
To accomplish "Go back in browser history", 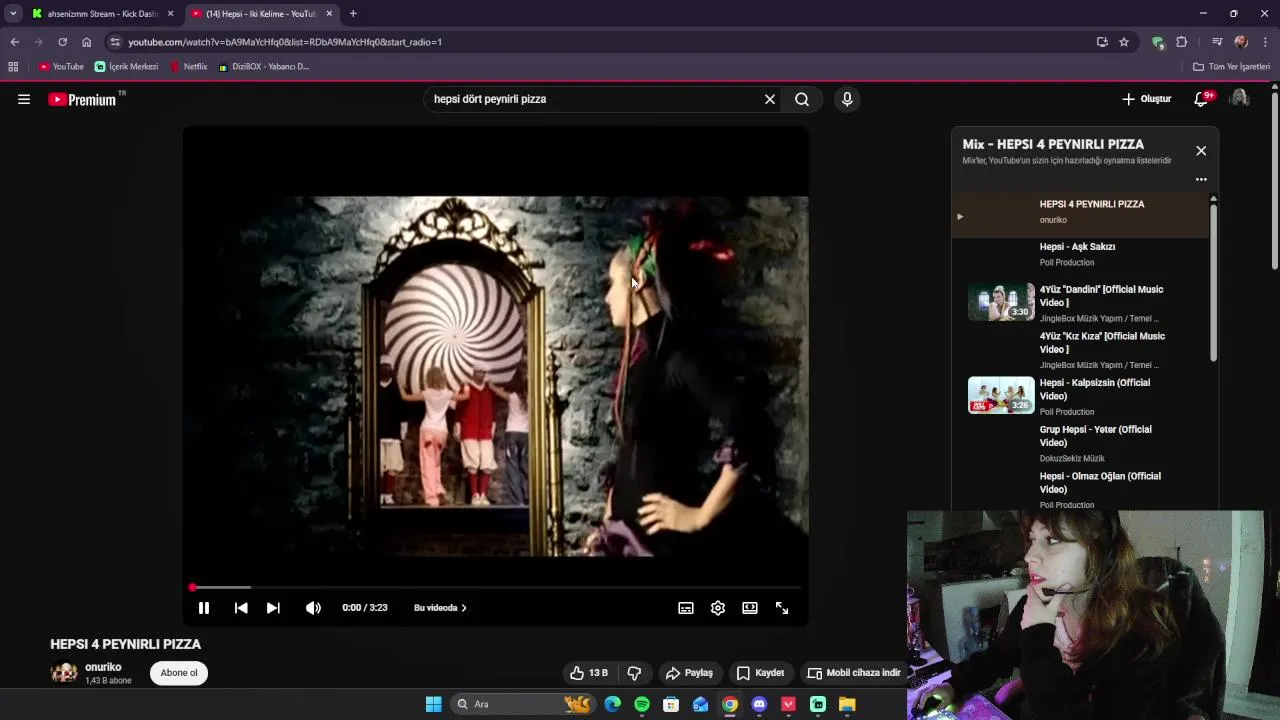I will point(14,42).
